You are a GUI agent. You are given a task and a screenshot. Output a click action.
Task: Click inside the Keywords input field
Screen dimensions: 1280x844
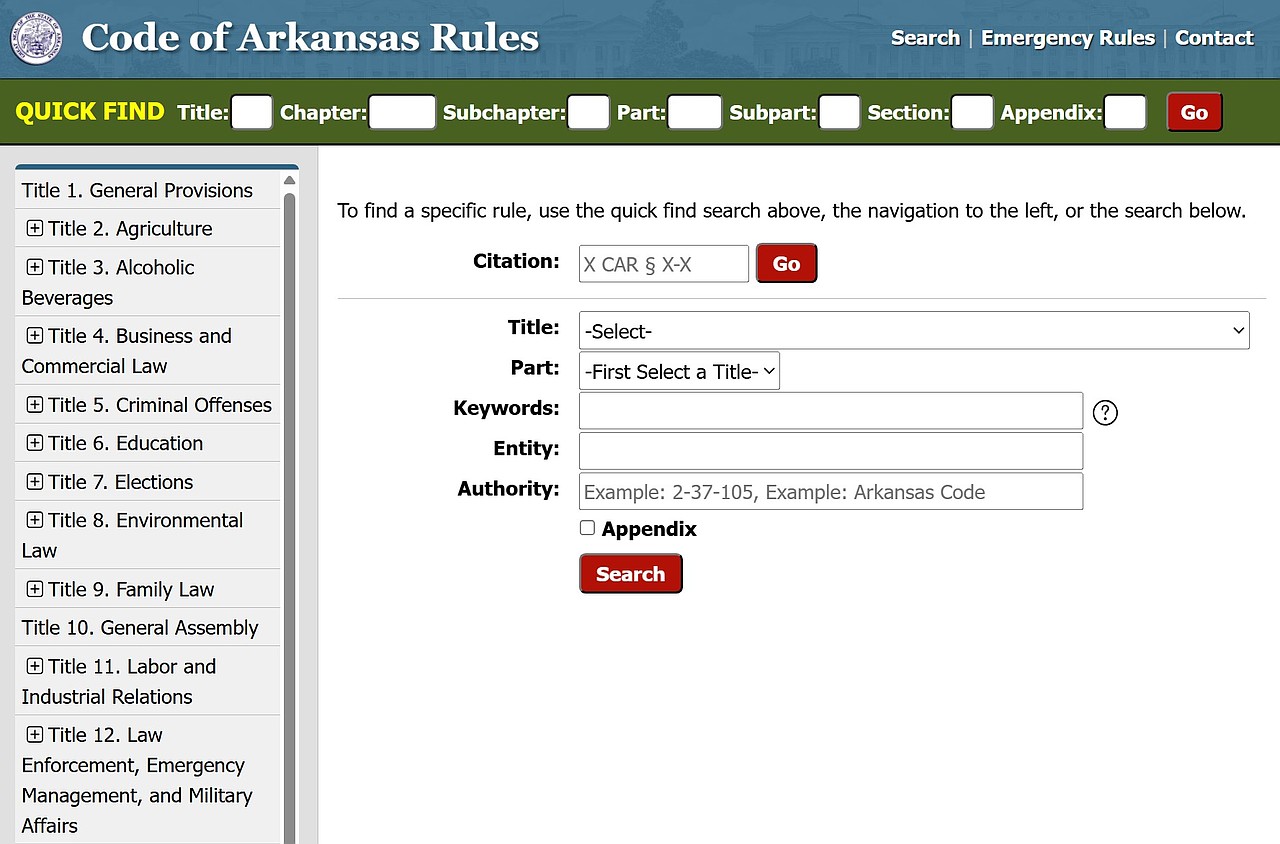(830, 410)
